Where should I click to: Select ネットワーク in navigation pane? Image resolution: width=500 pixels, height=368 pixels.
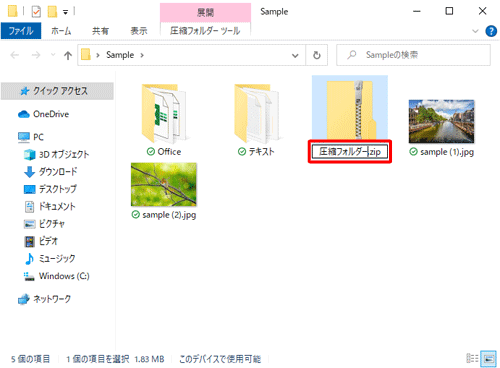pyautogui.click(x=52, y=299)
